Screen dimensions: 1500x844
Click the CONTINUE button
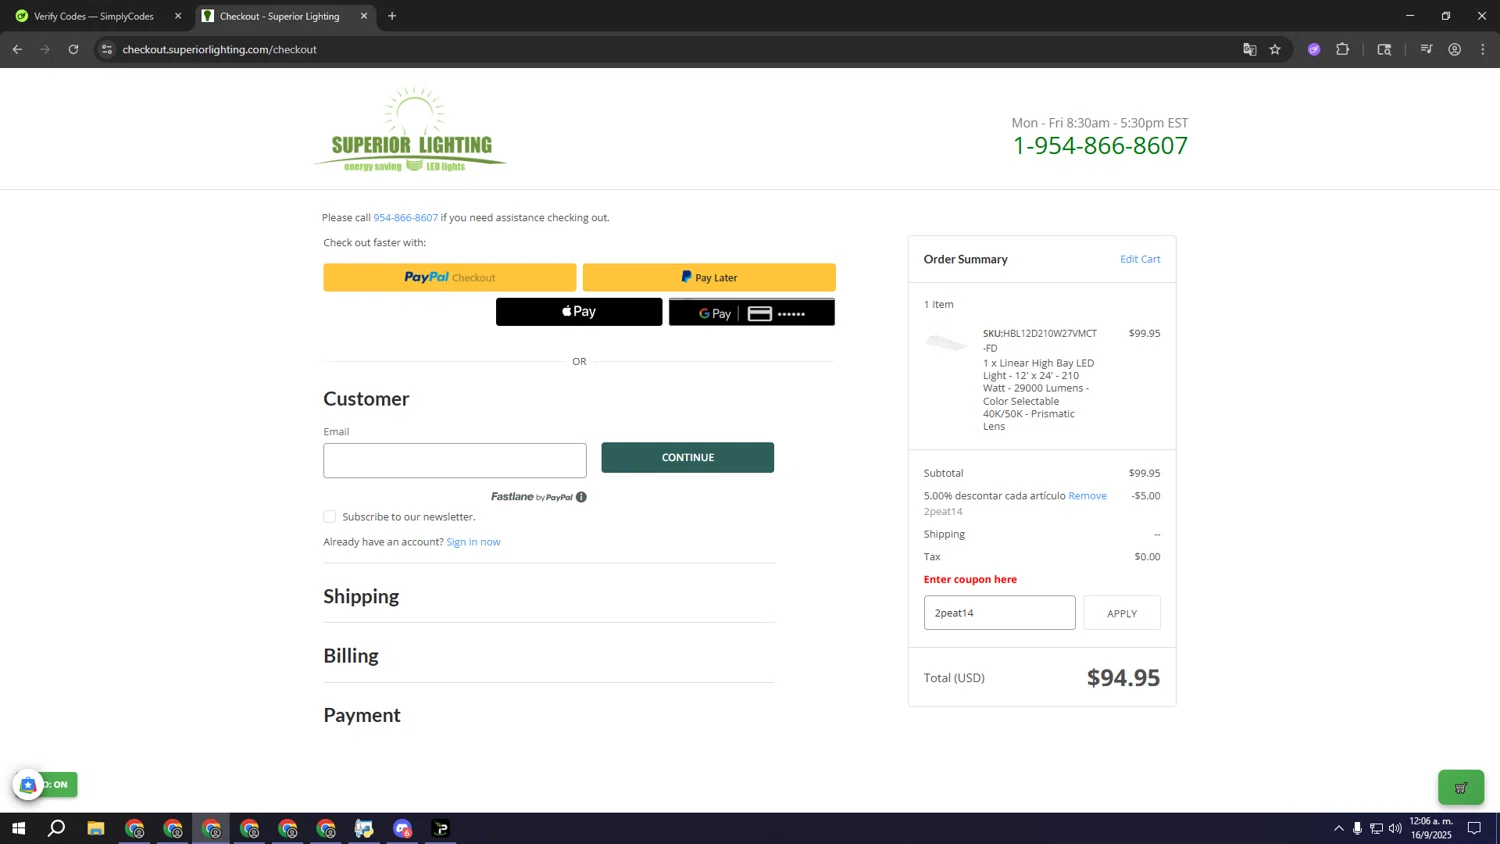(688, 457)
